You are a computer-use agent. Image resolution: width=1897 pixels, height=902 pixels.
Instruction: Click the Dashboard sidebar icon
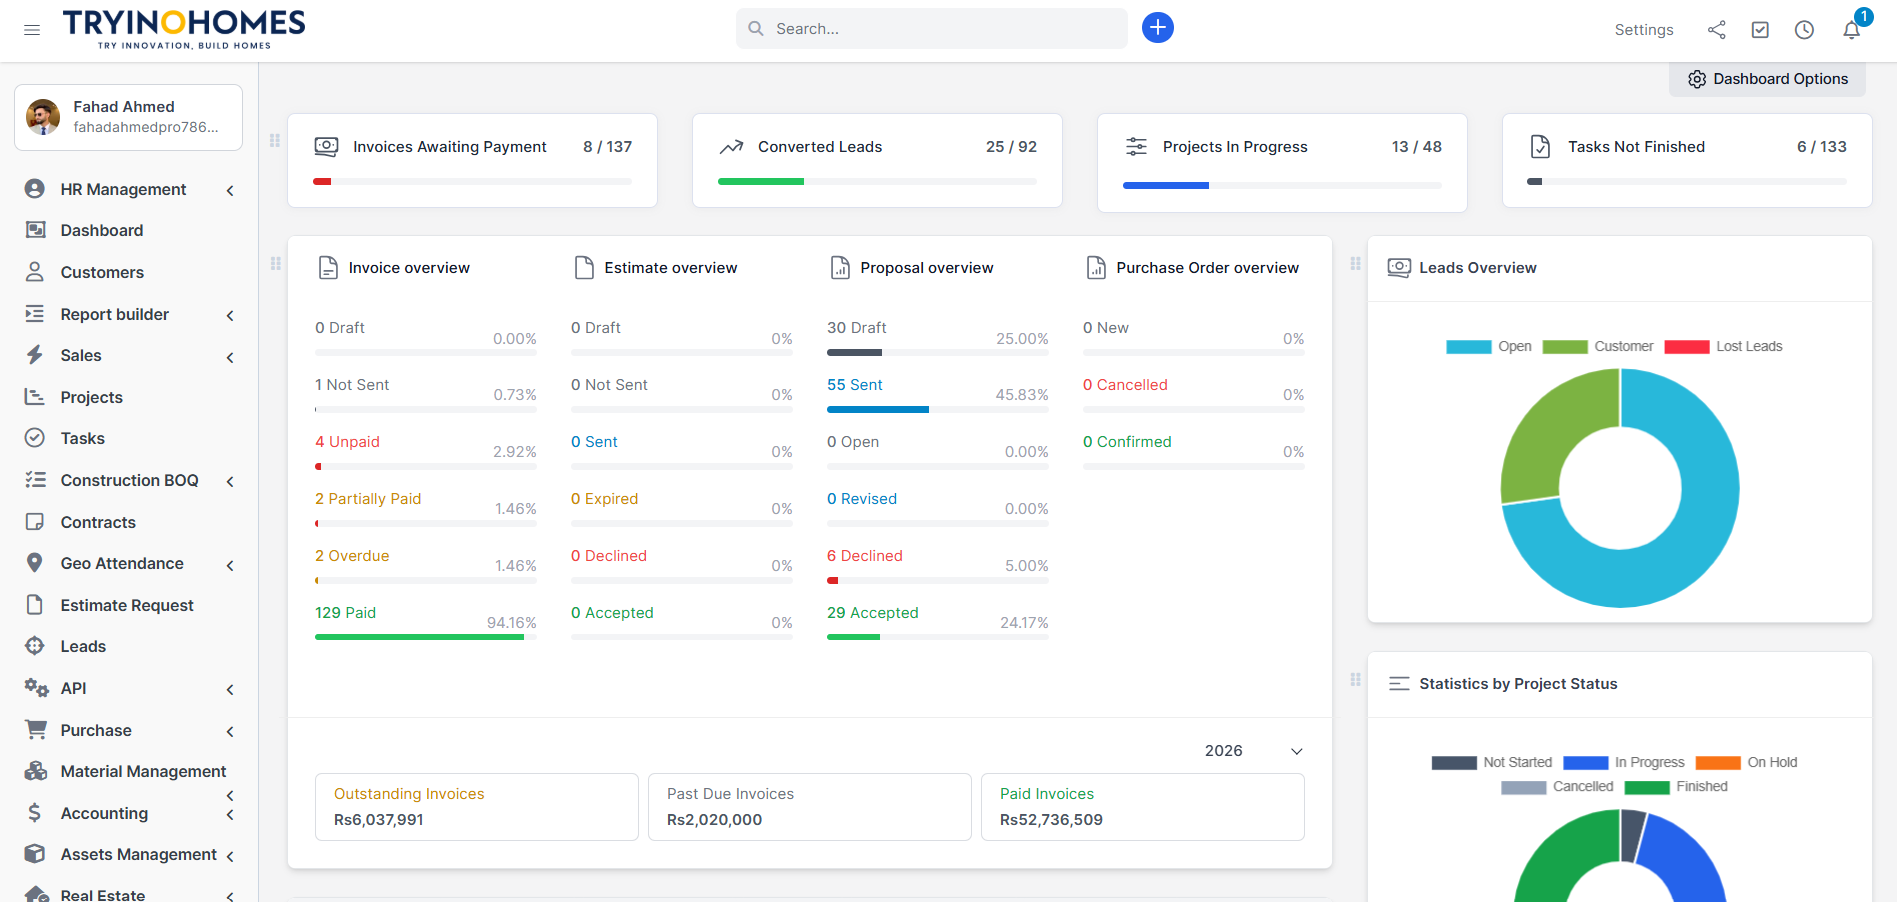pos(35,230)
